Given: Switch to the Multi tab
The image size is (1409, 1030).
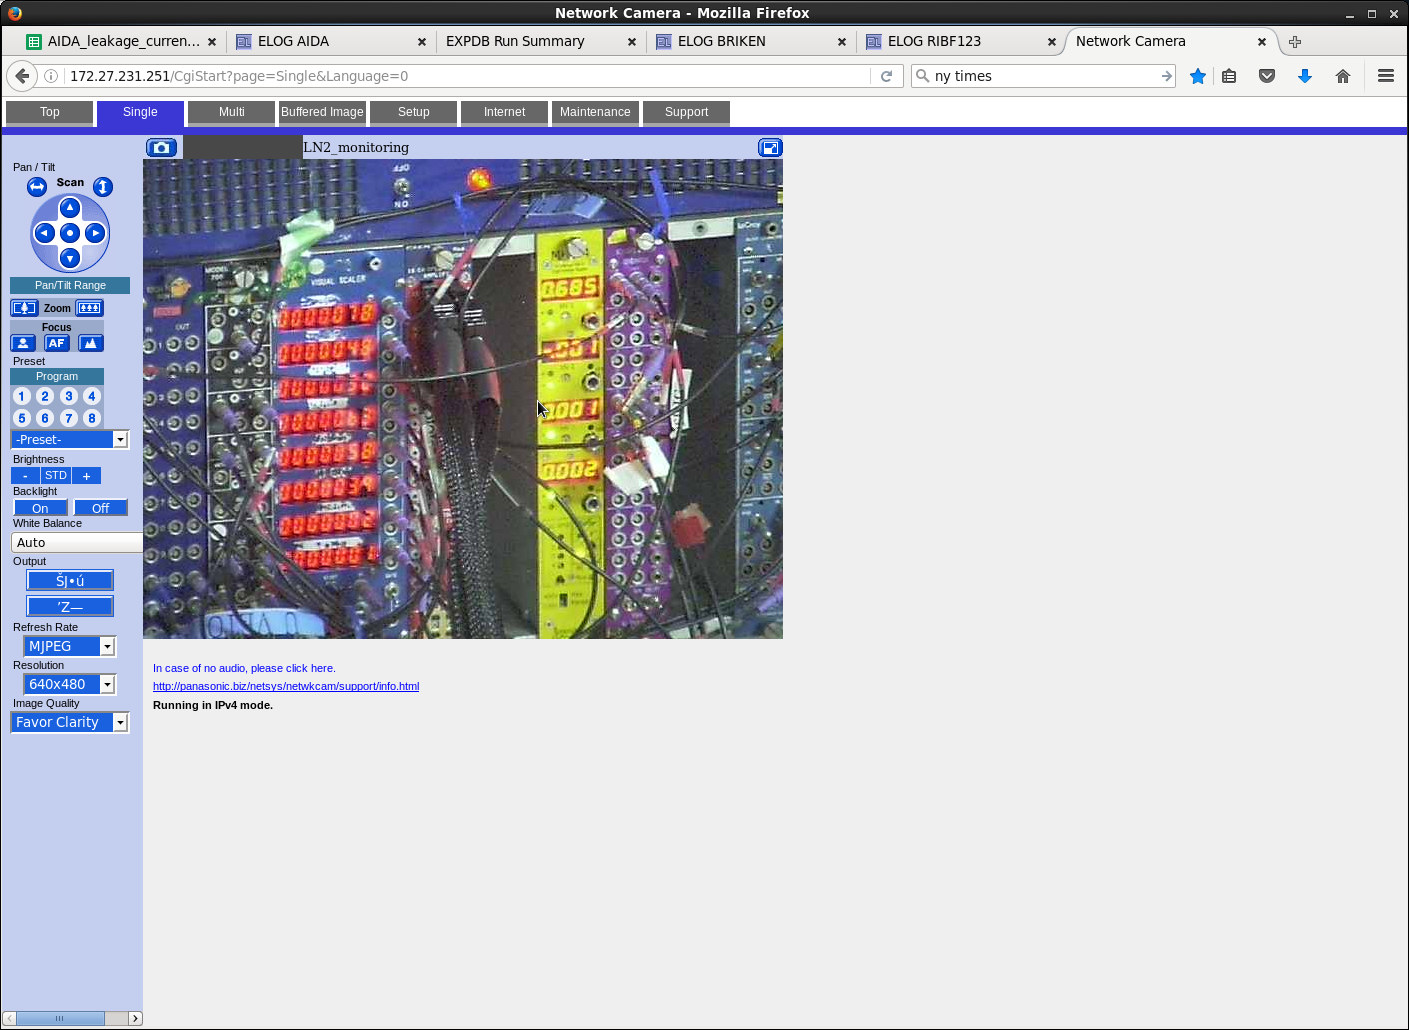Looking at the screenshot, I should click(231, 112).
